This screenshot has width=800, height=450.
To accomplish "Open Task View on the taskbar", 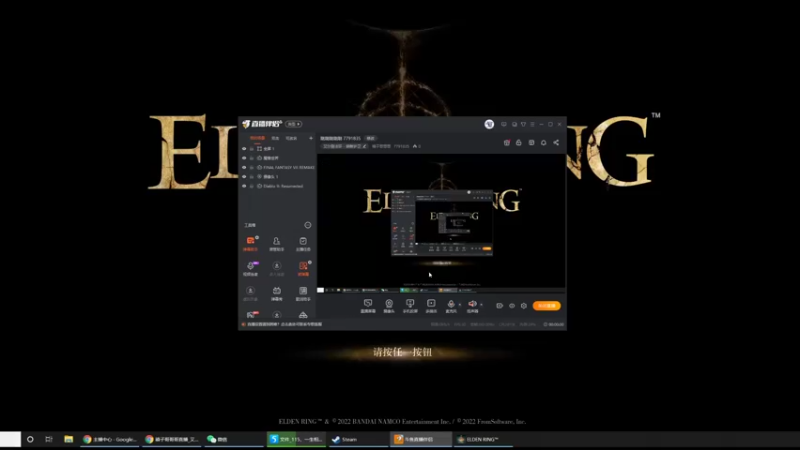I will pos(49,439).
